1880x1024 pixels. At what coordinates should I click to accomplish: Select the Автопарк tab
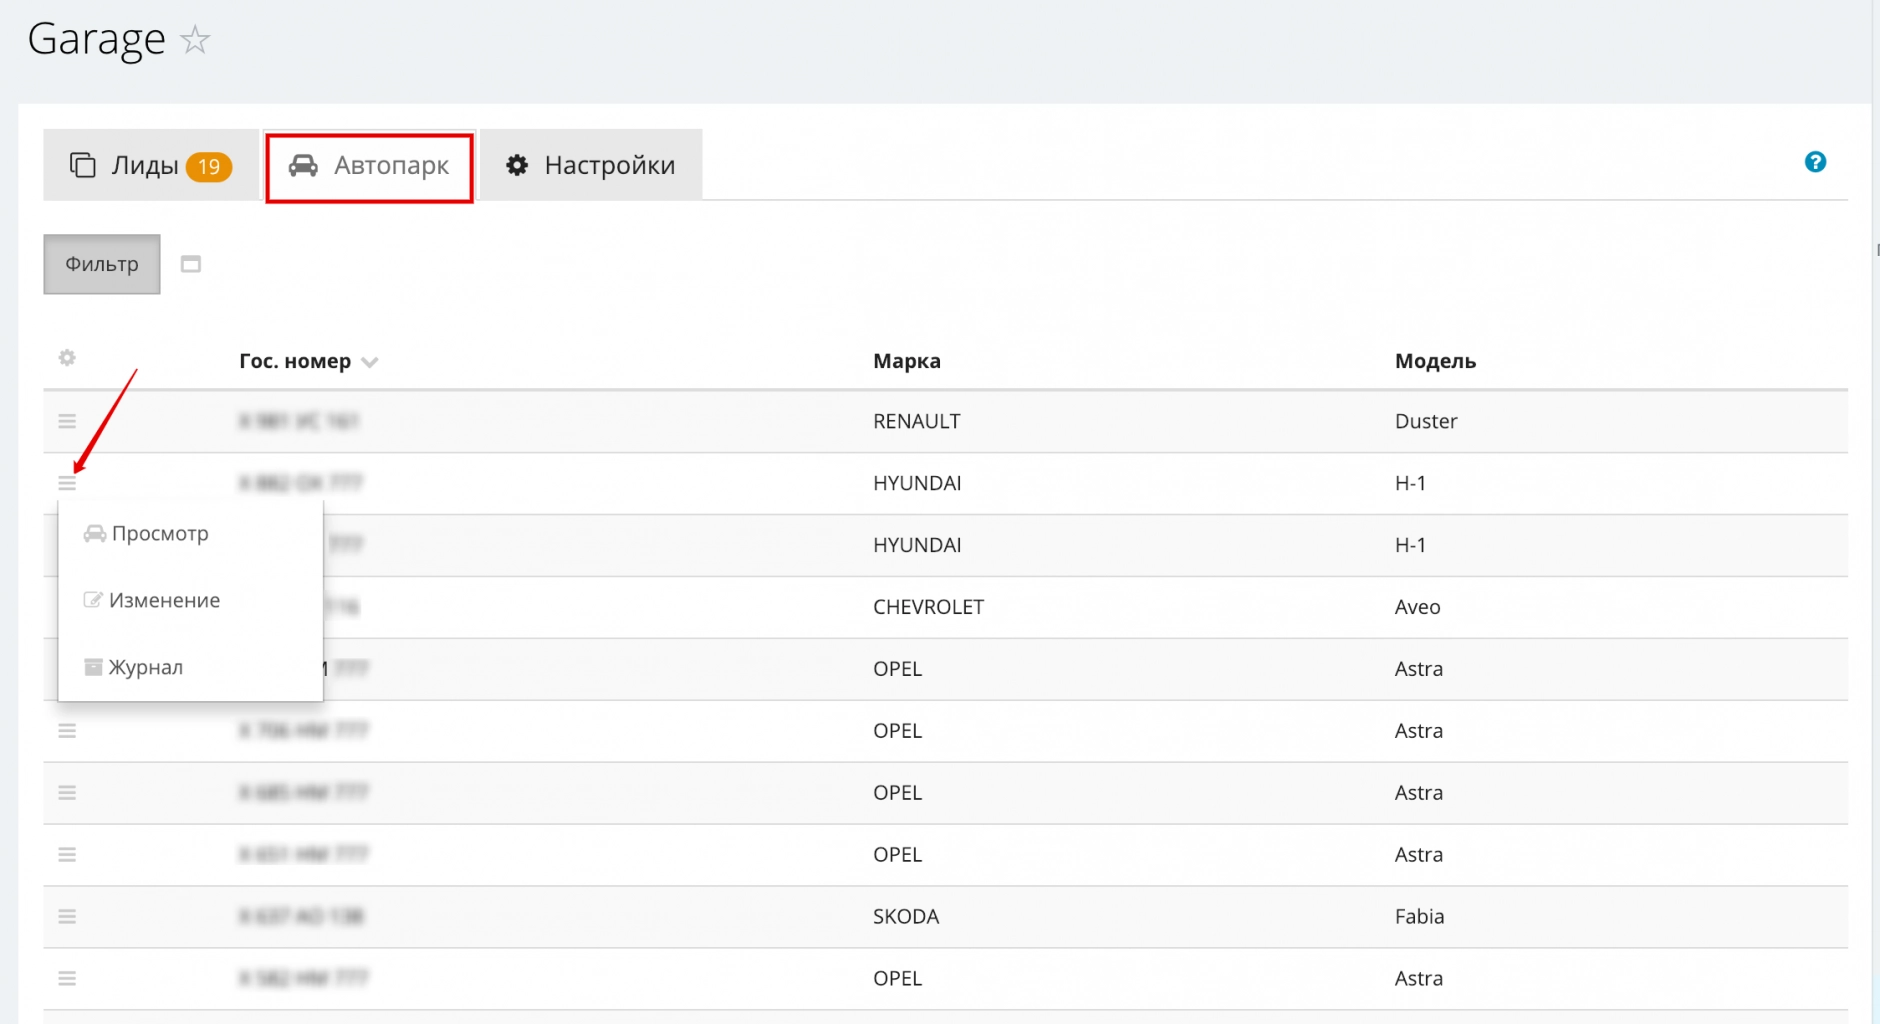click(370, 166)
